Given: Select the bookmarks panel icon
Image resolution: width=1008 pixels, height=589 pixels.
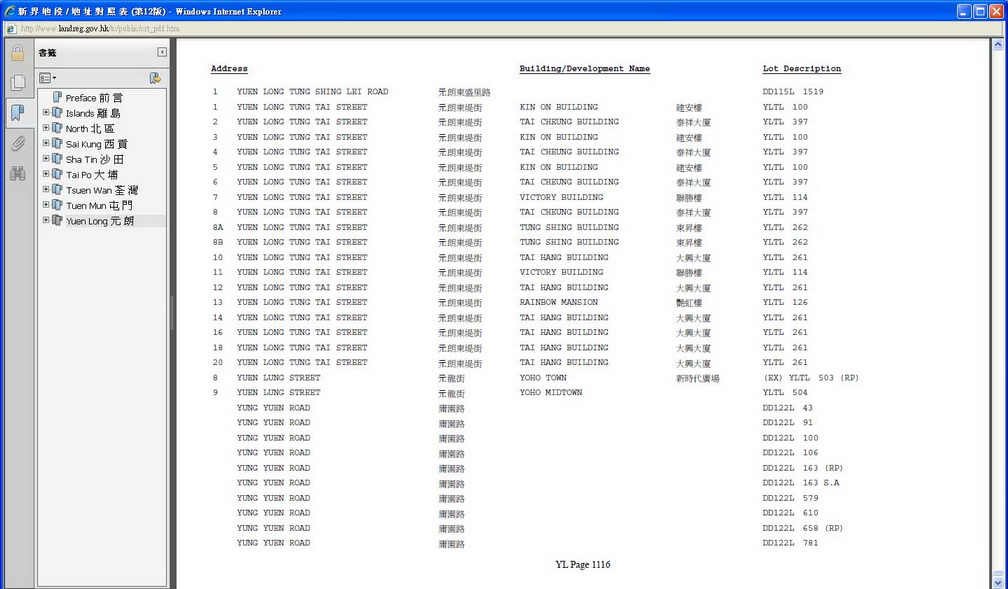Looking at the screenshot, I should coord(17,113).
